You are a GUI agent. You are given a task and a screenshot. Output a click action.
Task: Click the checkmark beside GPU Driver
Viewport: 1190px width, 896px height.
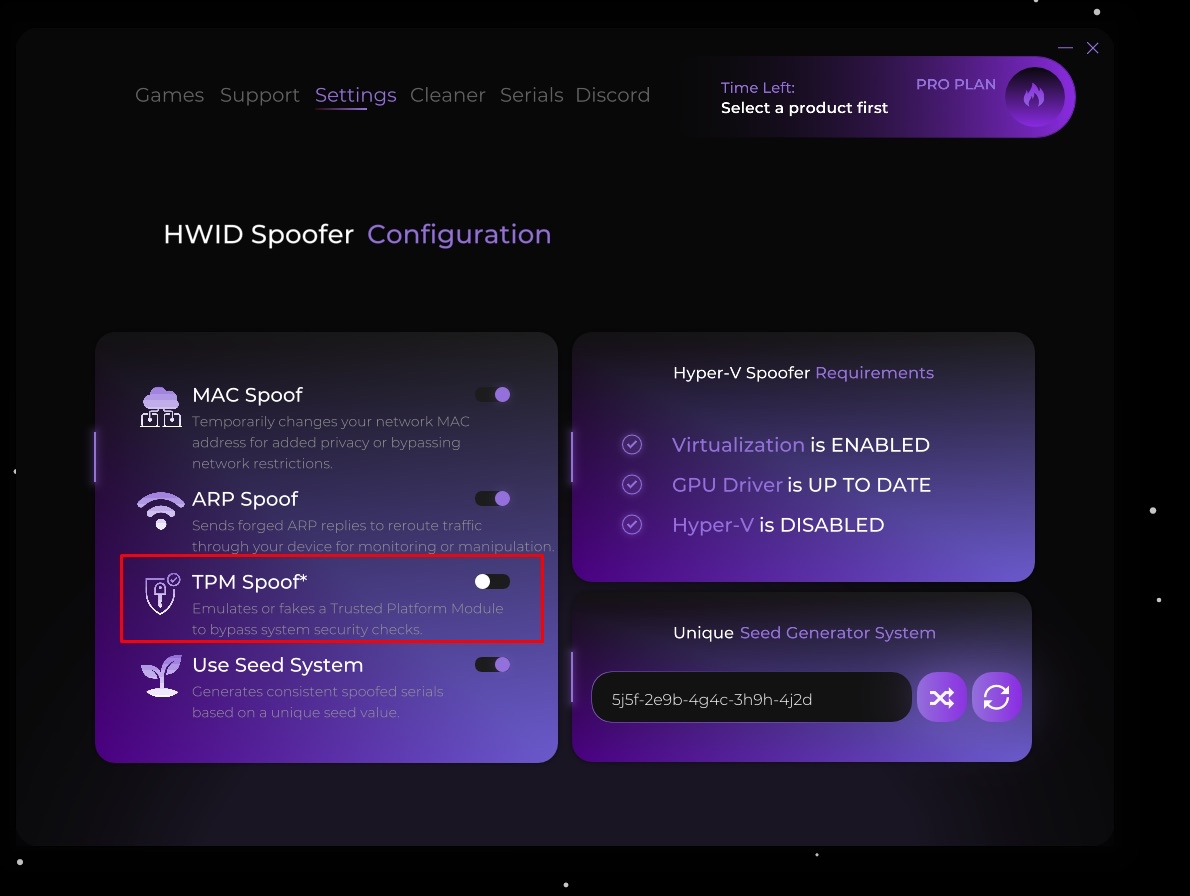tap(632, 485)
